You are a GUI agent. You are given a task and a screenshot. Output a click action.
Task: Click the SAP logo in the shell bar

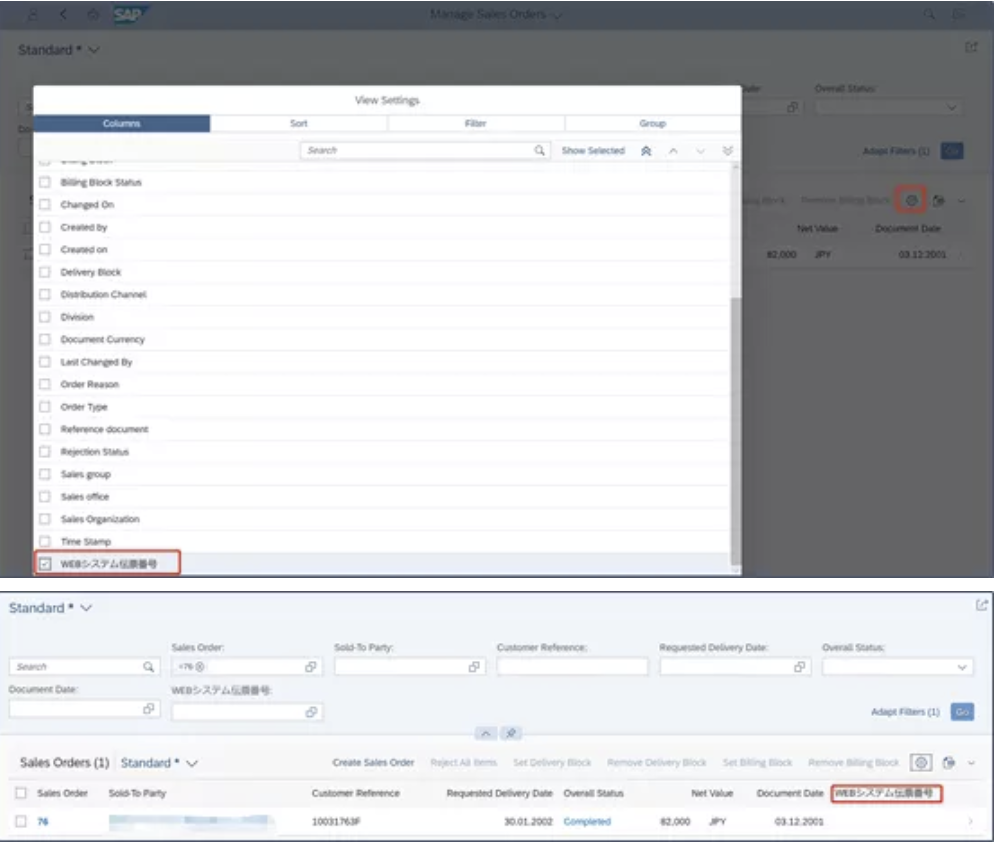[130, 14]
